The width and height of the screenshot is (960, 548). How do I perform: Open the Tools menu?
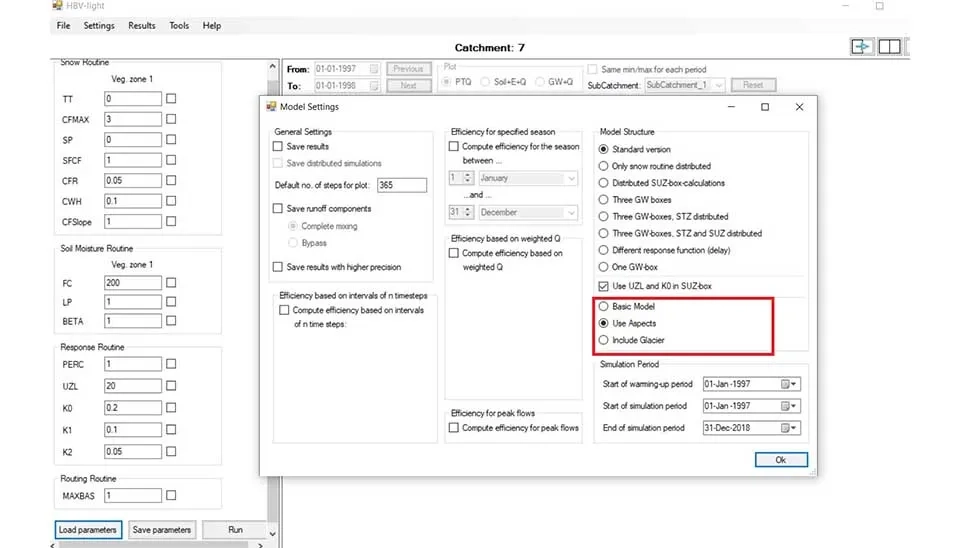point(179,26)
